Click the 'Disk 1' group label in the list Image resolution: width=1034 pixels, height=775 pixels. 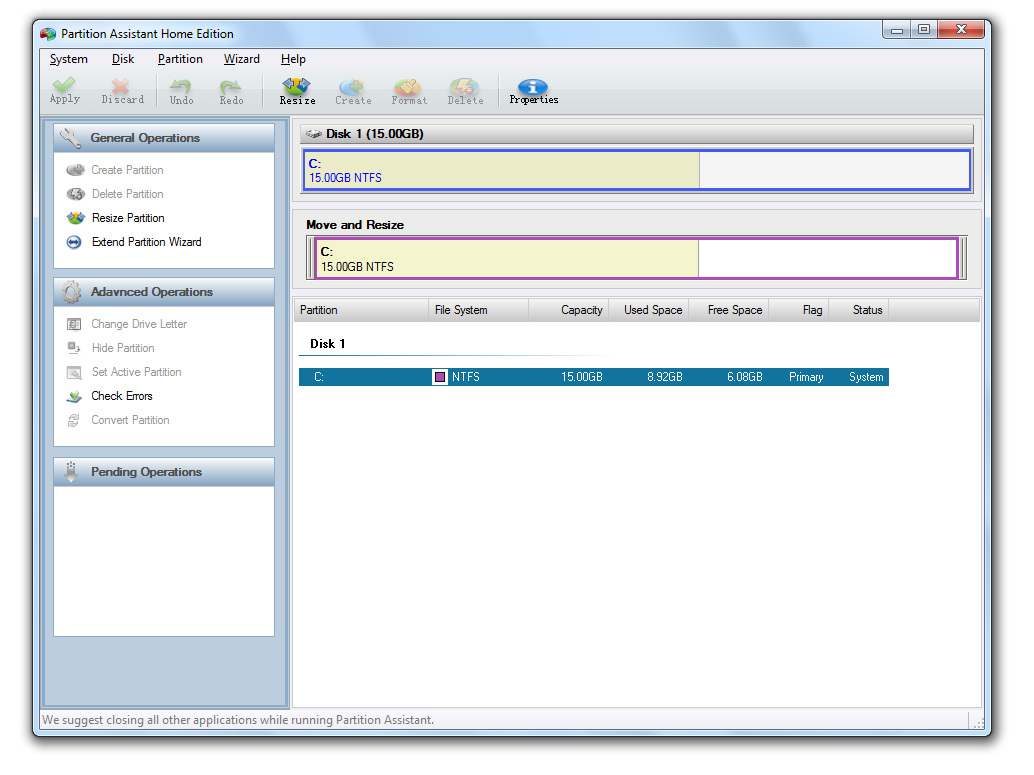(x=328, y=344)
